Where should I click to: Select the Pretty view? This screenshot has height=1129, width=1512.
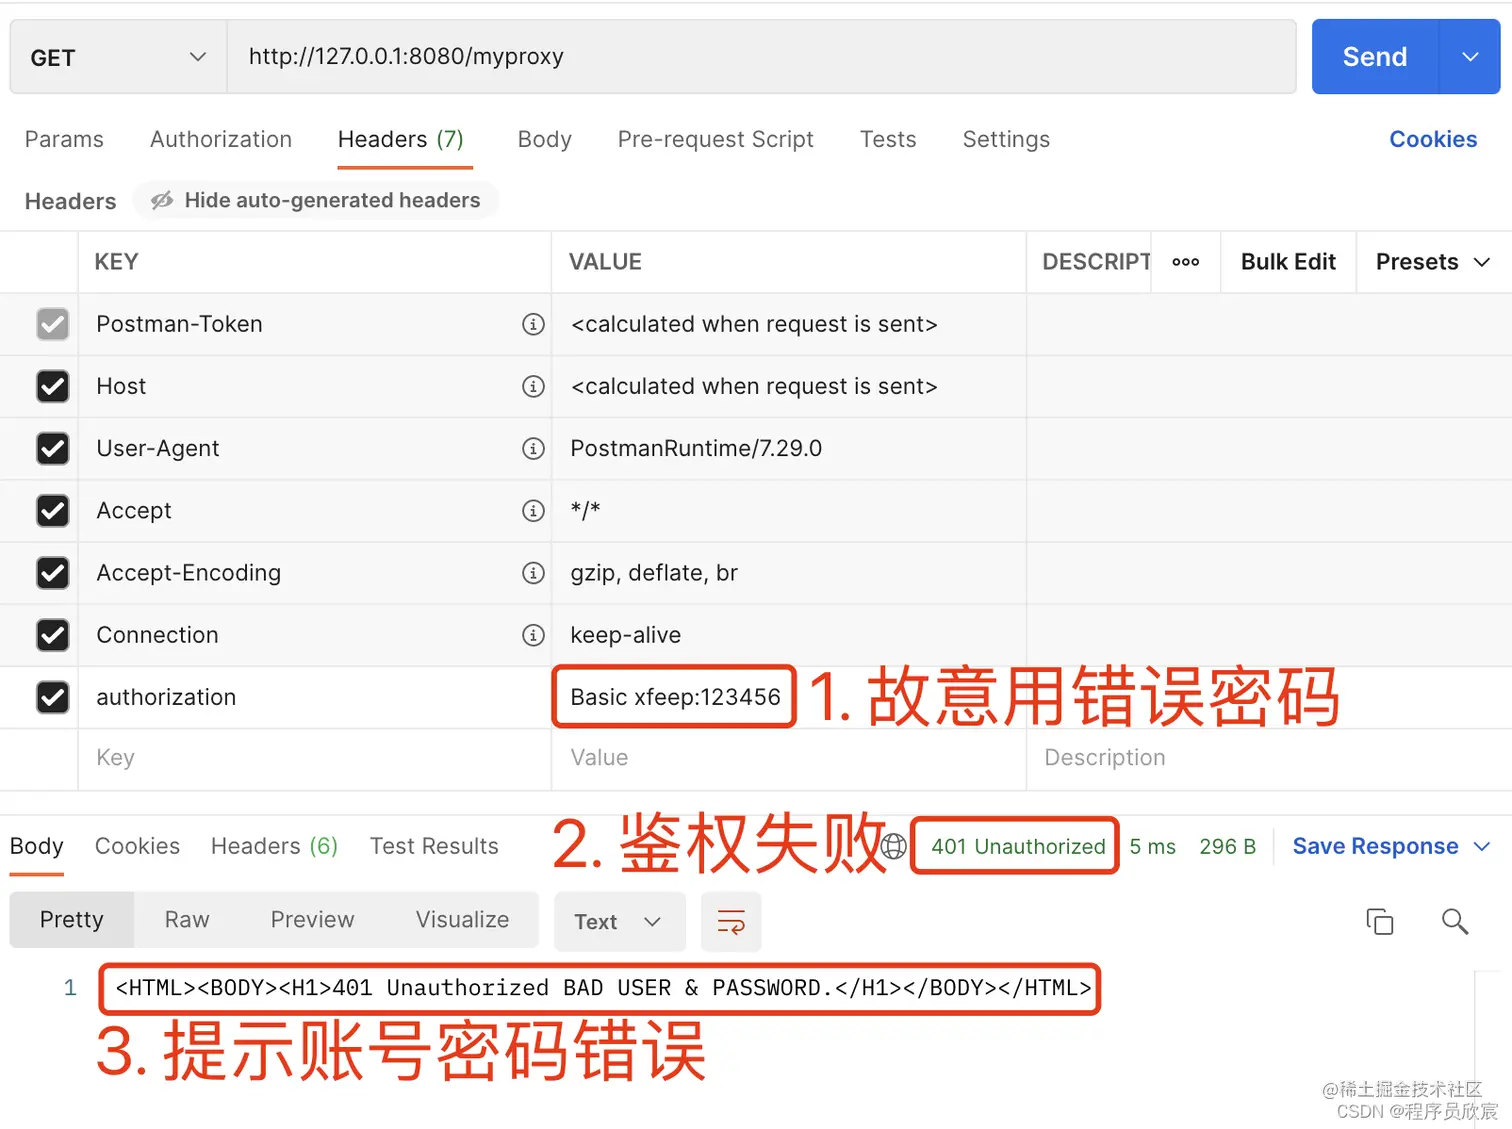72,920
